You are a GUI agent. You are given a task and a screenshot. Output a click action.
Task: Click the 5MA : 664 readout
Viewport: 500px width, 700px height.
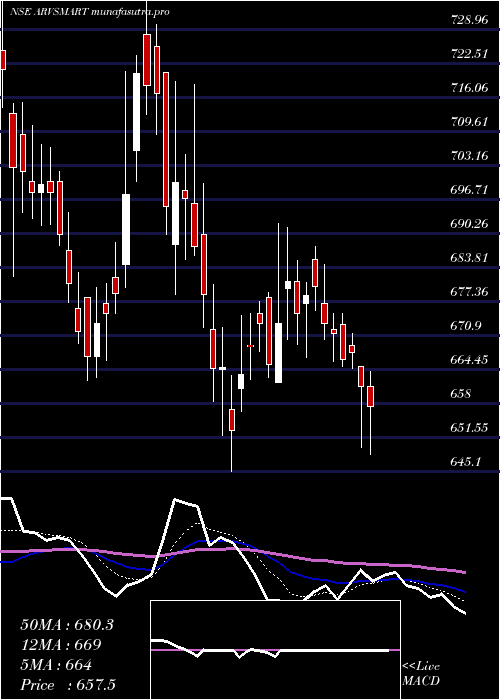(x=56, y=665)
